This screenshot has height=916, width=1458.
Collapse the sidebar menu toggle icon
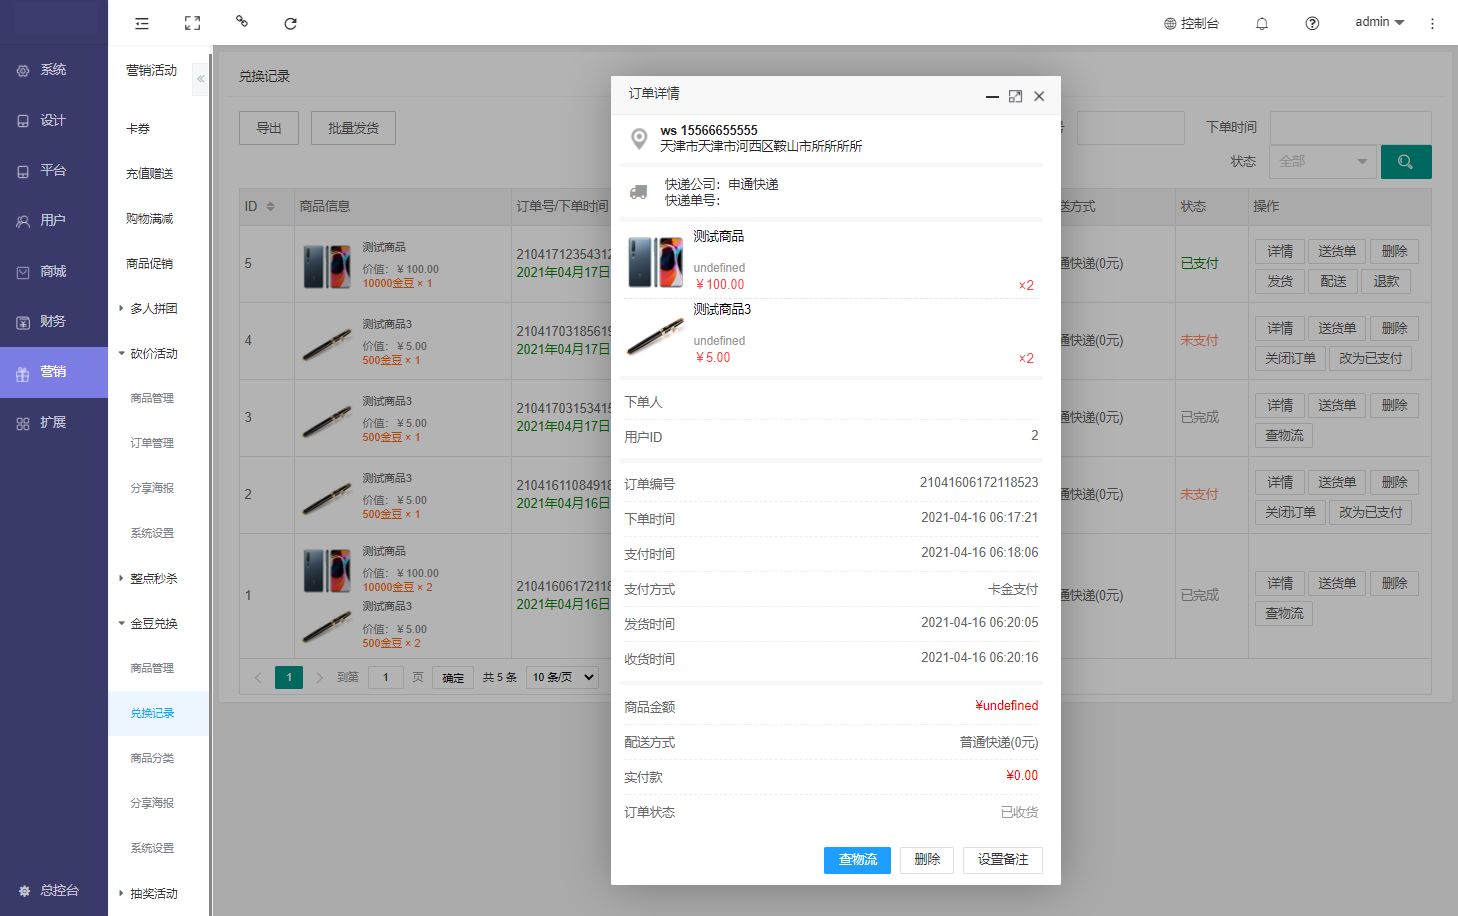[x=142, y=23]
